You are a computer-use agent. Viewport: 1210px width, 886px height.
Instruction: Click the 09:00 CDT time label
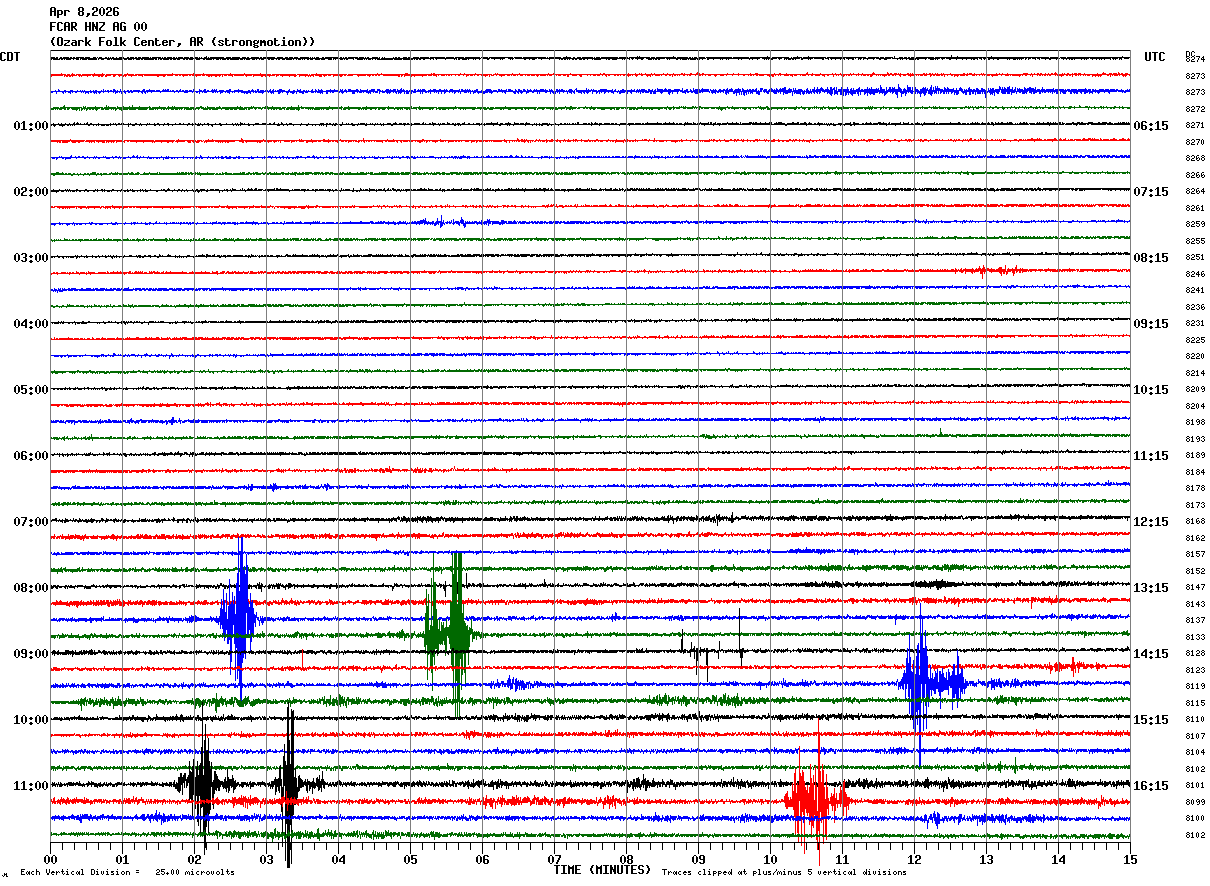(x=31, y=654)
